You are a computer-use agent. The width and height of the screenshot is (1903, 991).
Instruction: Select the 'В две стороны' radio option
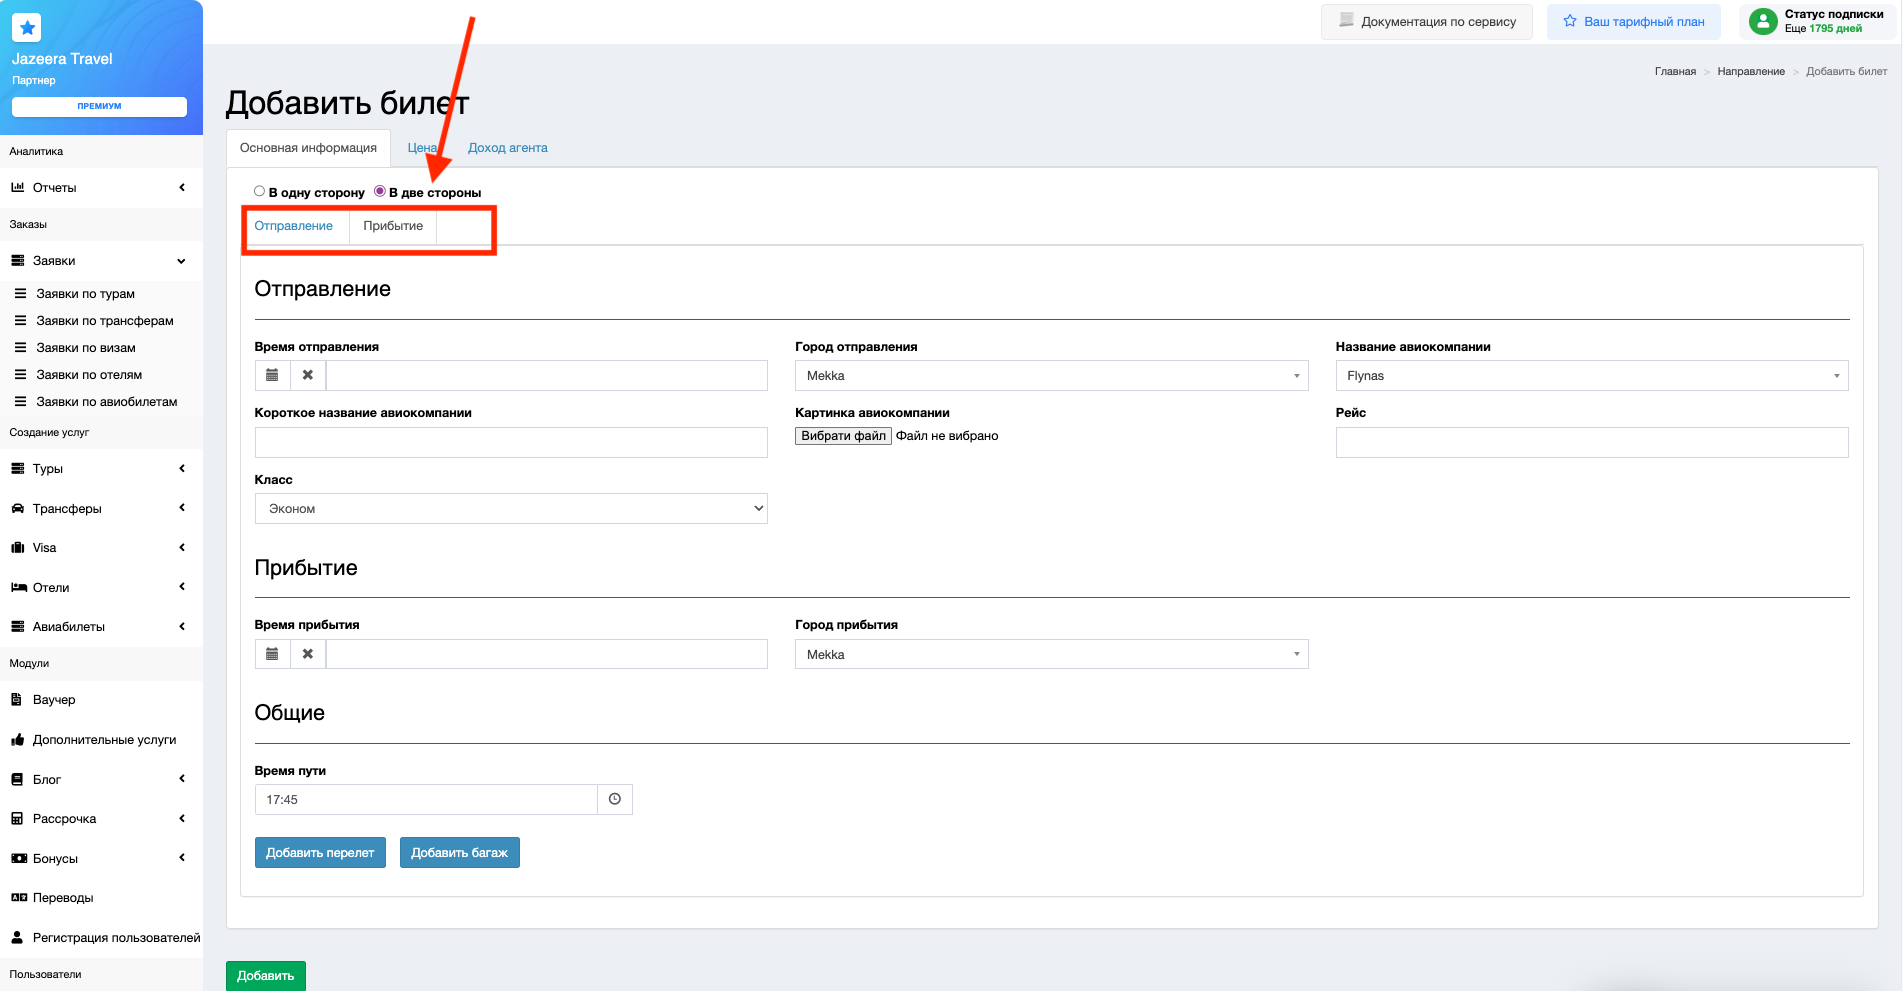[380, 191]
